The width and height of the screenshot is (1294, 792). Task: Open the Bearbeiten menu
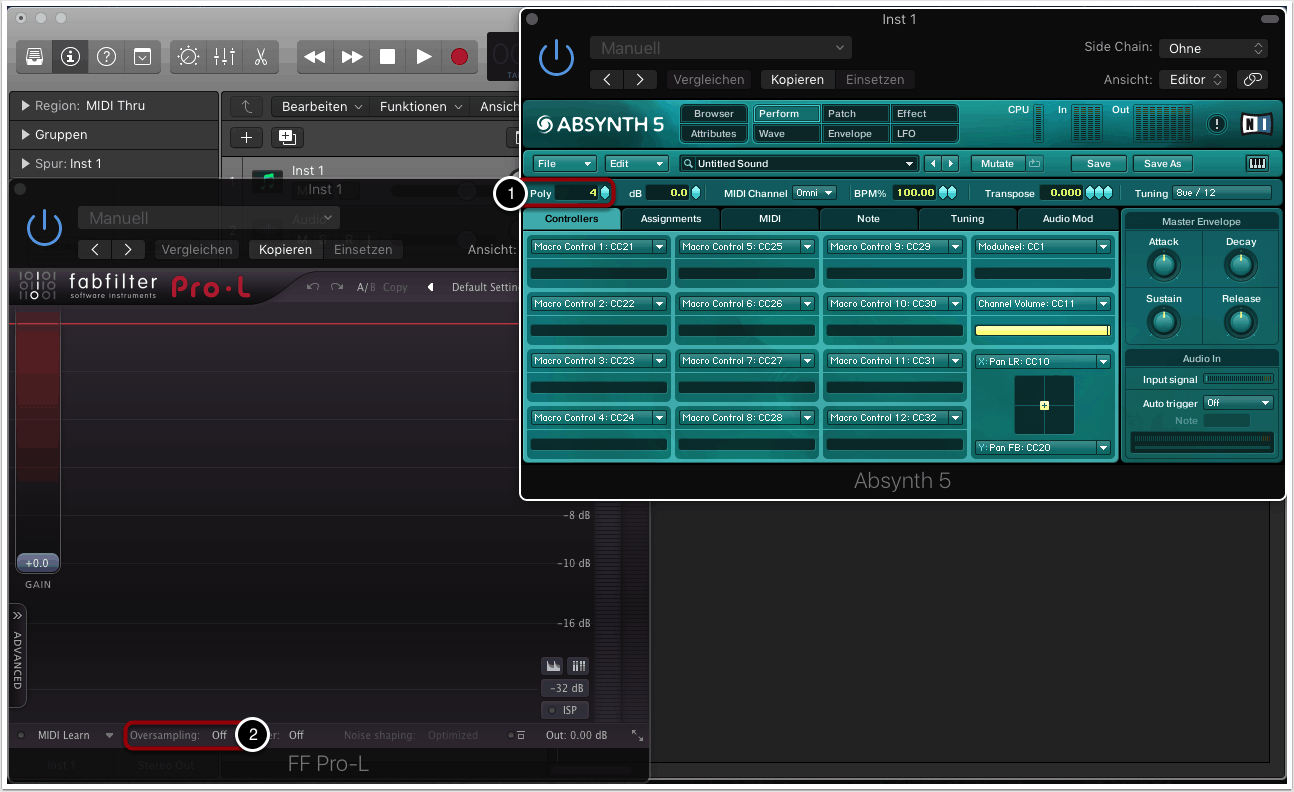[314, 107]
